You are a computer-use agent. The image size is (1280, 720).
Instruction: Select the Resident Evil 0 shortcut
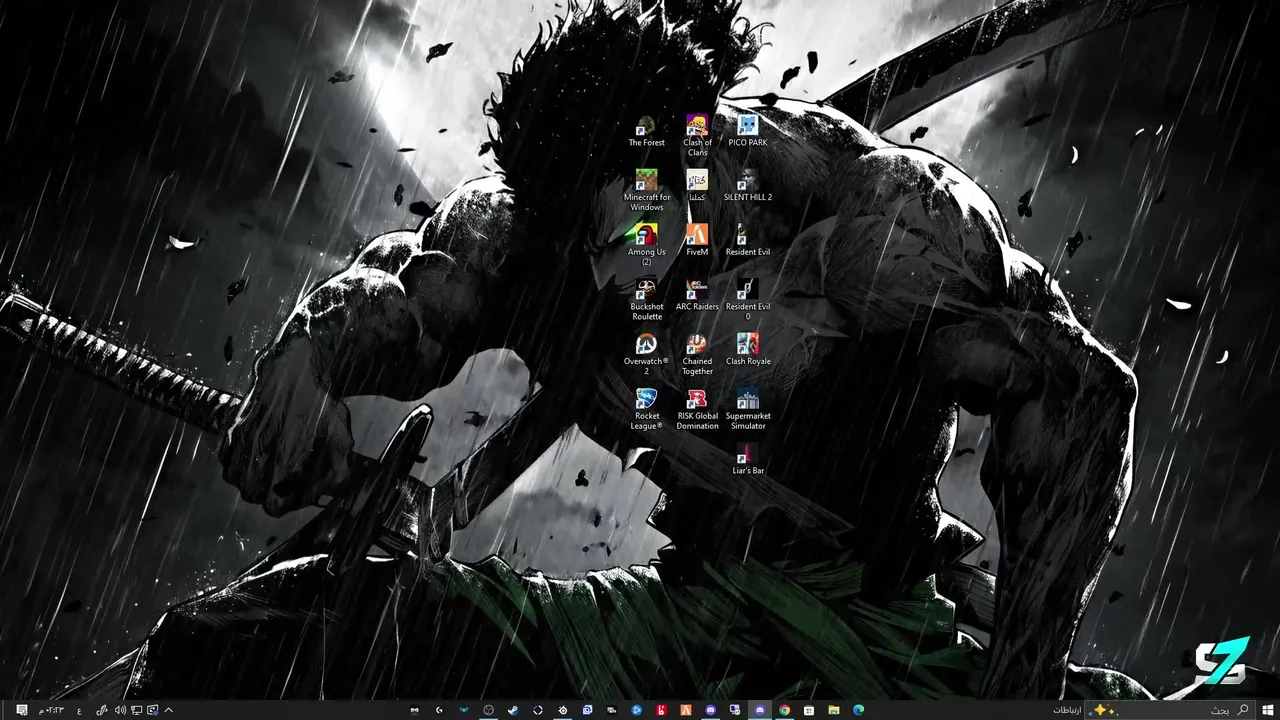click(748, 300)
